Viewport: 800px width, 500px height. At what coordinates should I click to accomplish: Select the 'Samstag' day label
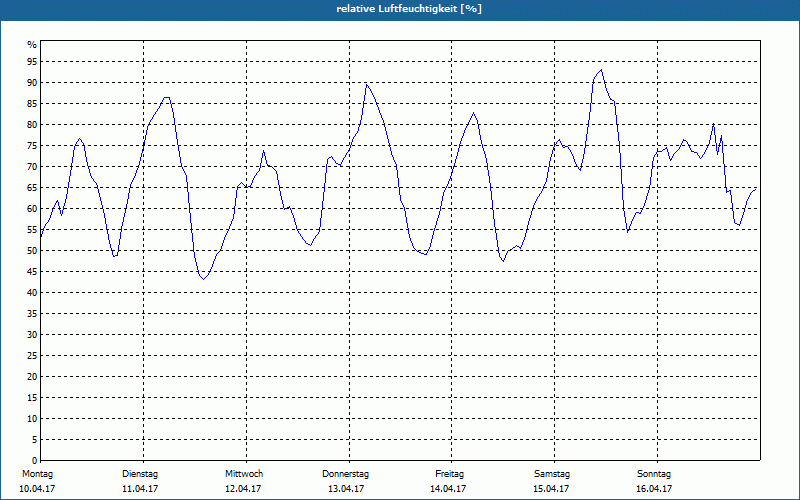click(552, 474)
